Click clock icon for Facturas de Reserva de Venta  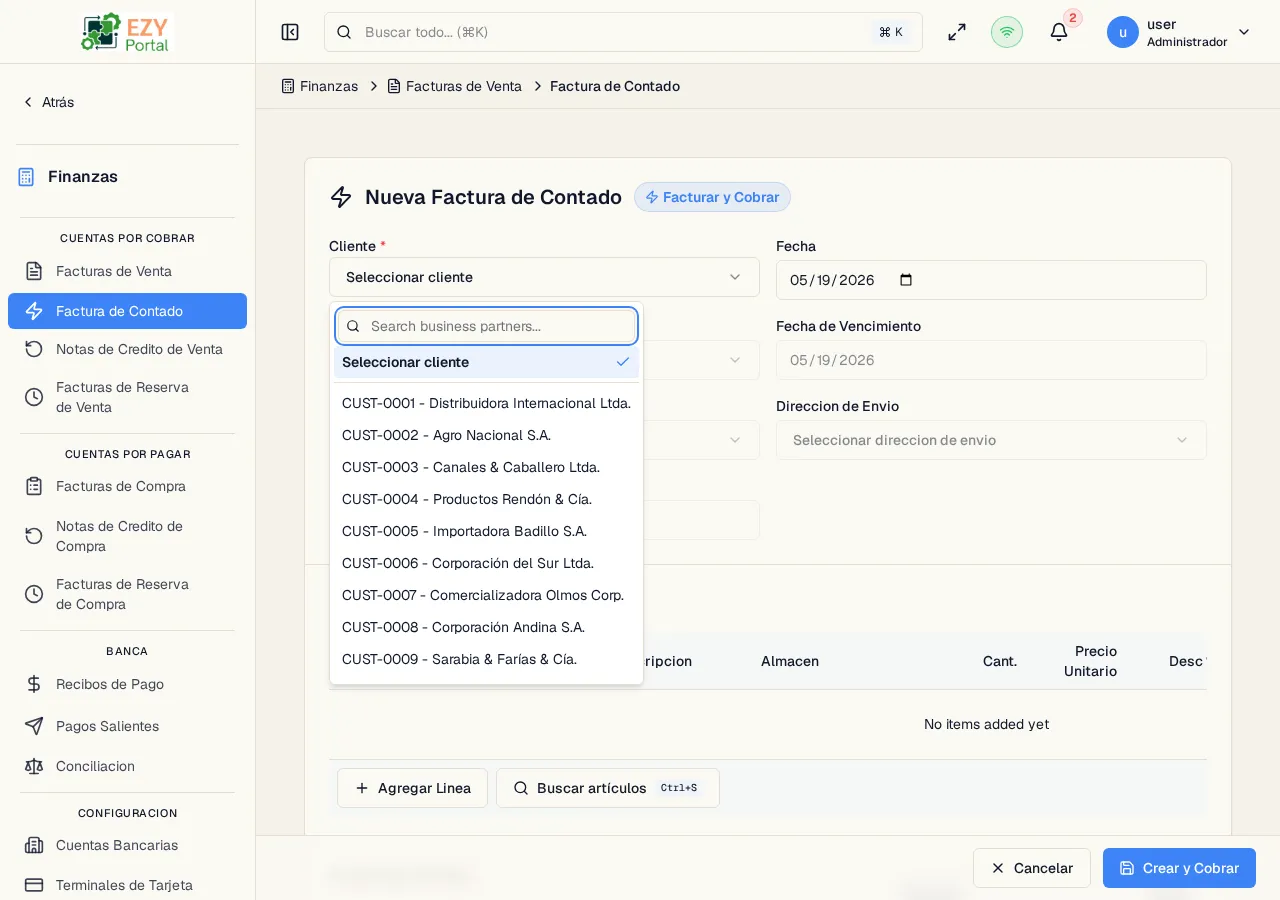click(34, 397)
